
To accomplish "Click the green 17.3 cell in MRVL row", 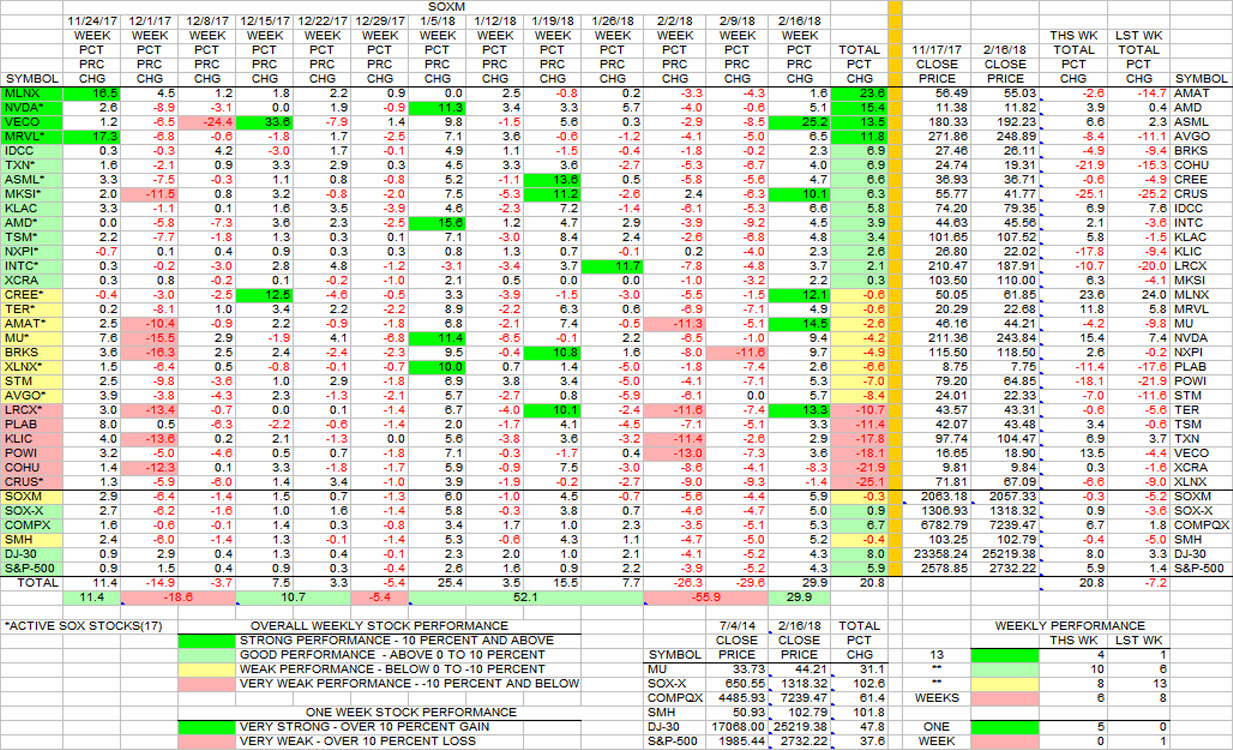I will click(x=92, y=136).
